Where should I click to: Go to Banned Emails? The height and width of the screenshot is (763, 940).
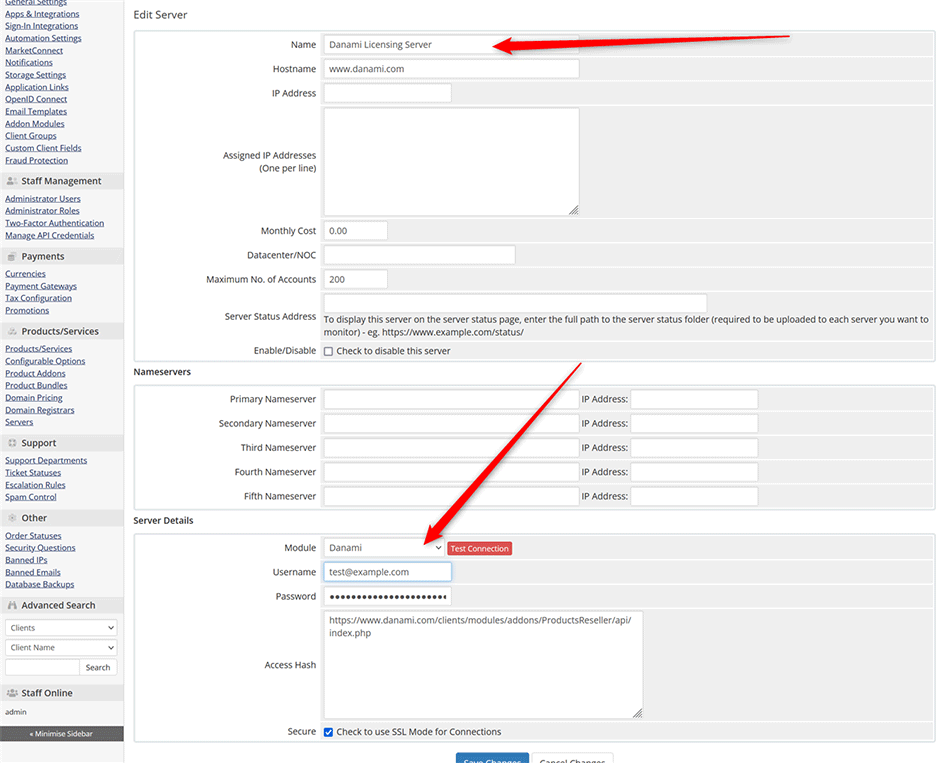pyautogui.click(x=33, y=572)
